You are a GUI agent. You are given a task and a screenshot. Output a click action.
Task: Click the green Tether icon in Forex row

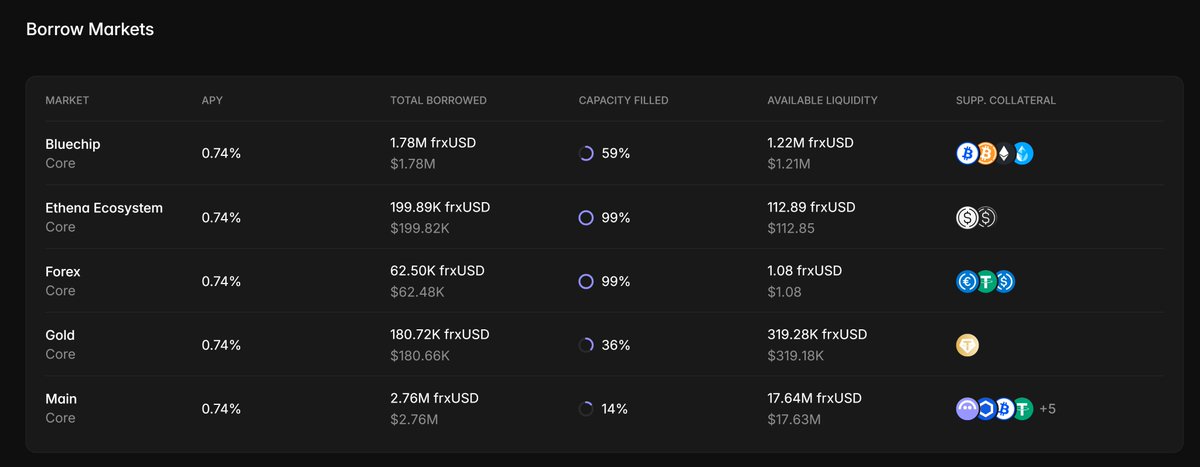pyautogui.click(x=986, y=281)
